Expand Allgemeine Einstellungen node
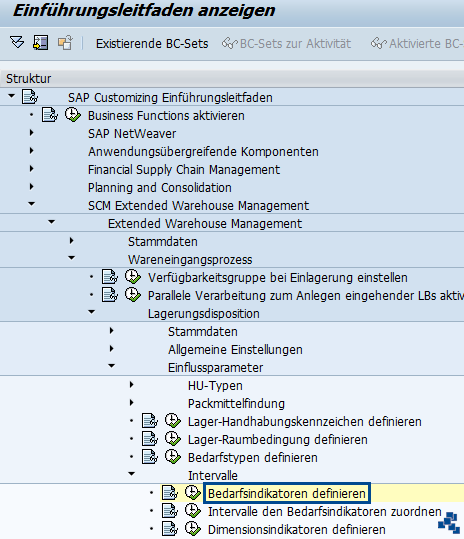464x539 pixels. 111,349
